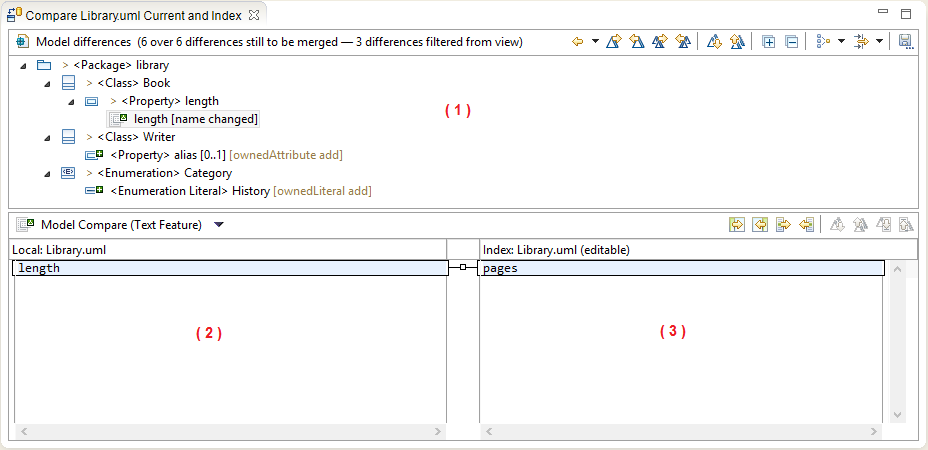Open merge mode dropdown beside the yellow arrow
The height and width of the screenshot is (450, 928).
click(595, 42)
